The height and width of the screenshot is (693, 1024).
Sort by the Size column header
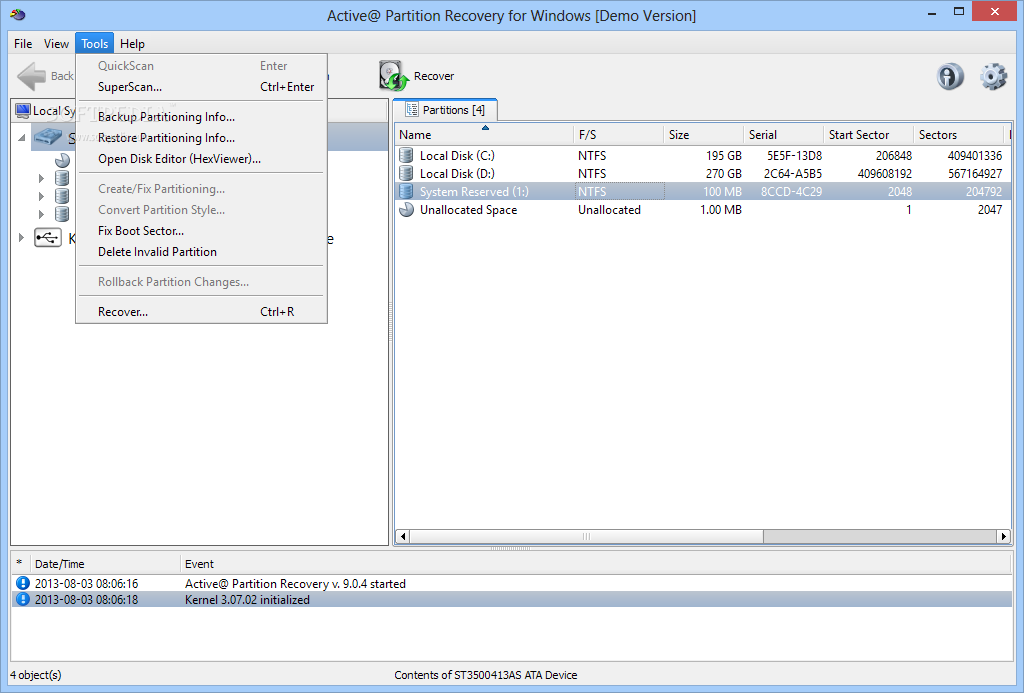pos(703,135)
